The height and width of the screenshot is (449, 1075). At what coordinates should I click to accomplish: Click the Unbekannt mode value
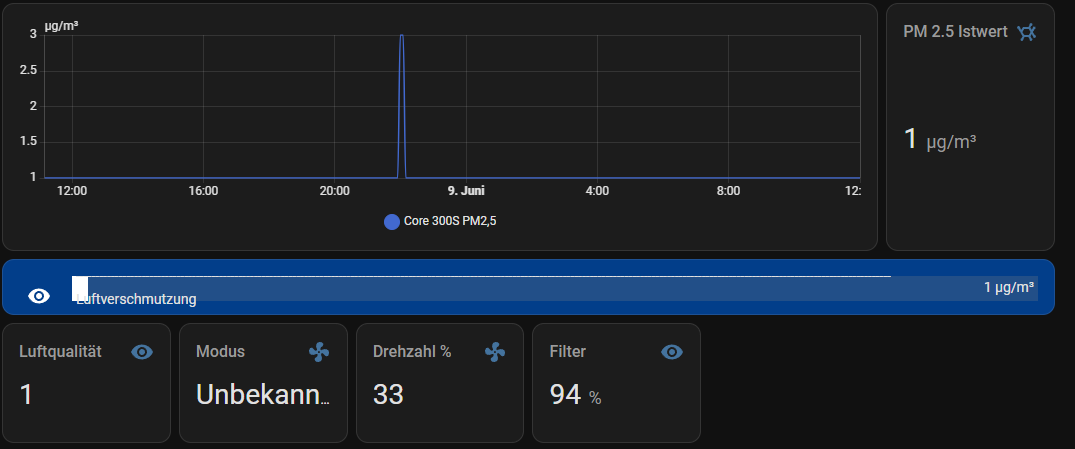point(263,395)
